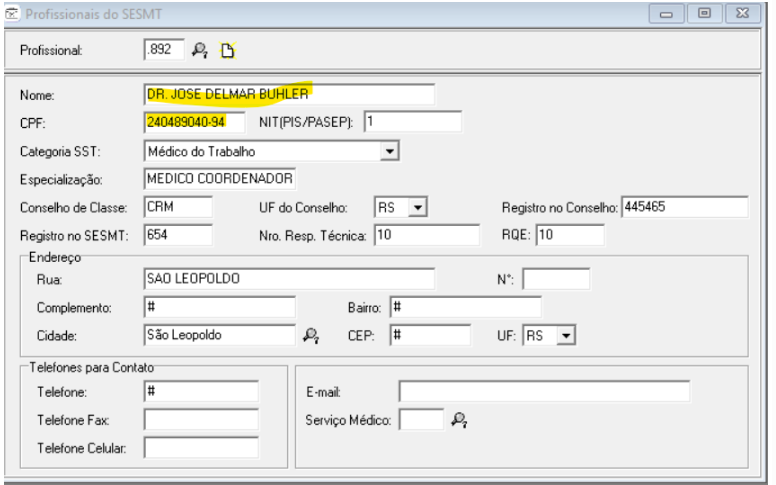Select the NIT(PIS/PASEP) field
Image resolution: width=776 pixels, height=485 pixels.
click(411, 122)
